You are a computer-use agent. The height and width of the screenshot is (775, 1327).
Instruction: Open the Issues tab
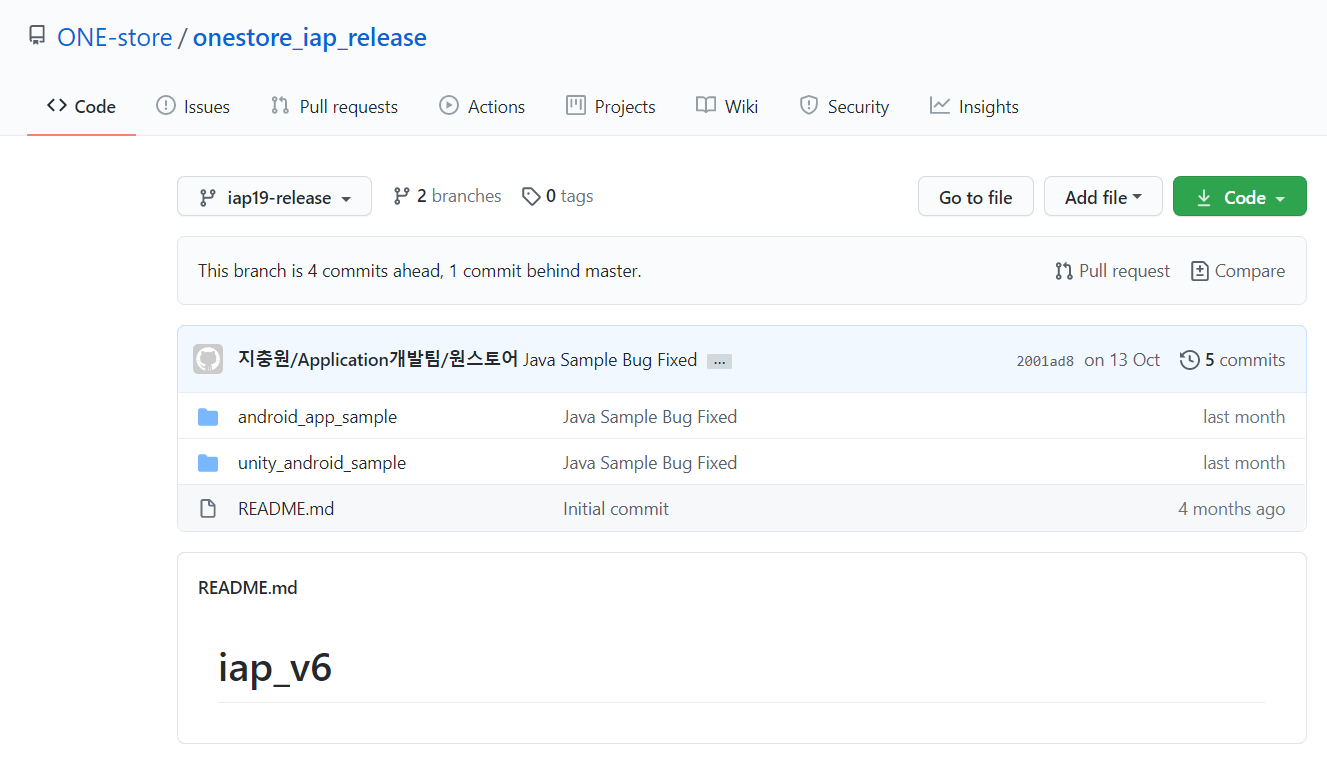(x=193, y=106)
